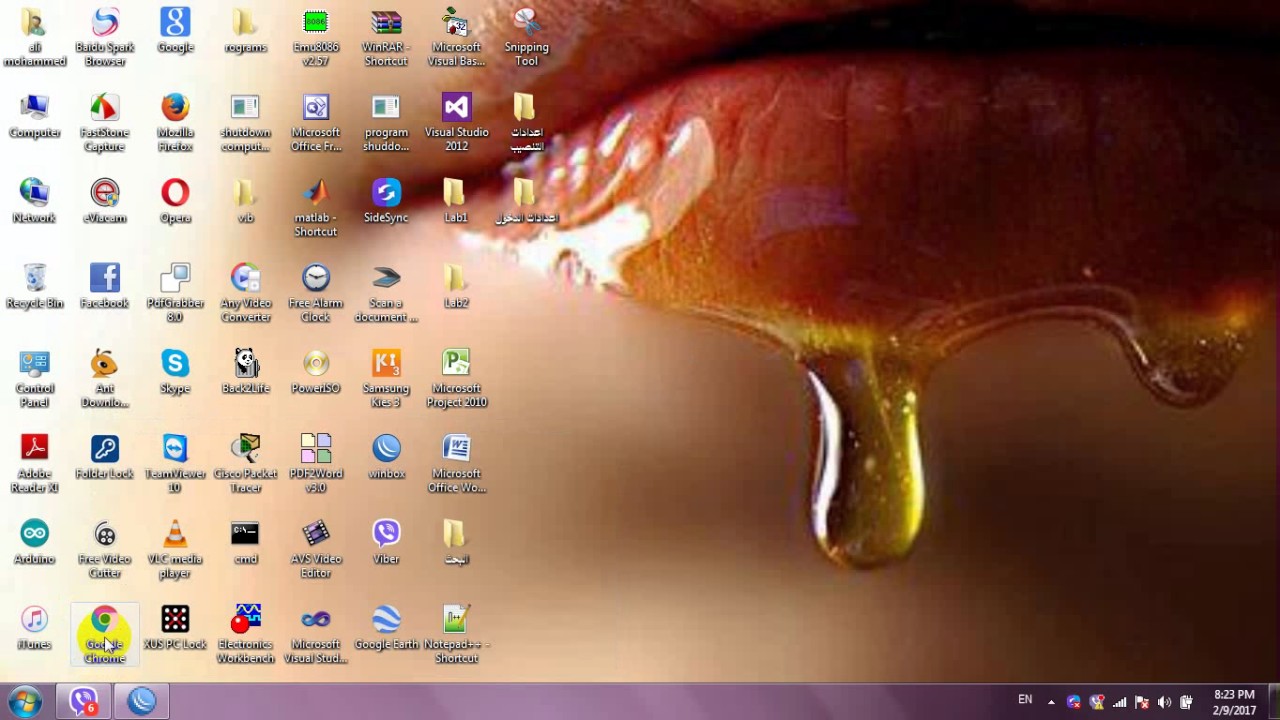Select the eViacam icon
Screen dimensions: 1280x720
click(105, 201)
